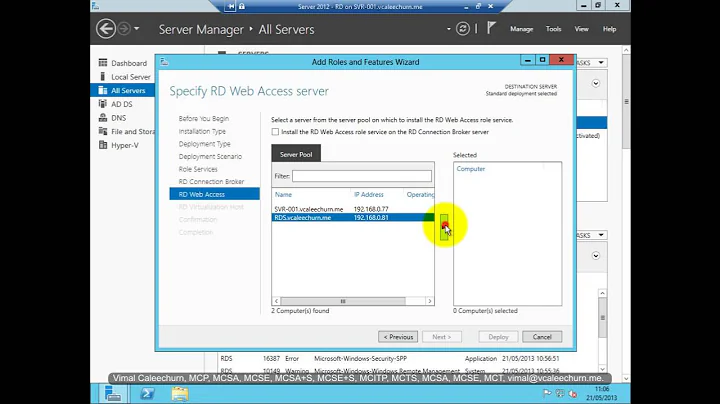Minimize the Add Roles and Features Wizard
Viewport: 720px width, 404px height.
[528, 60]
